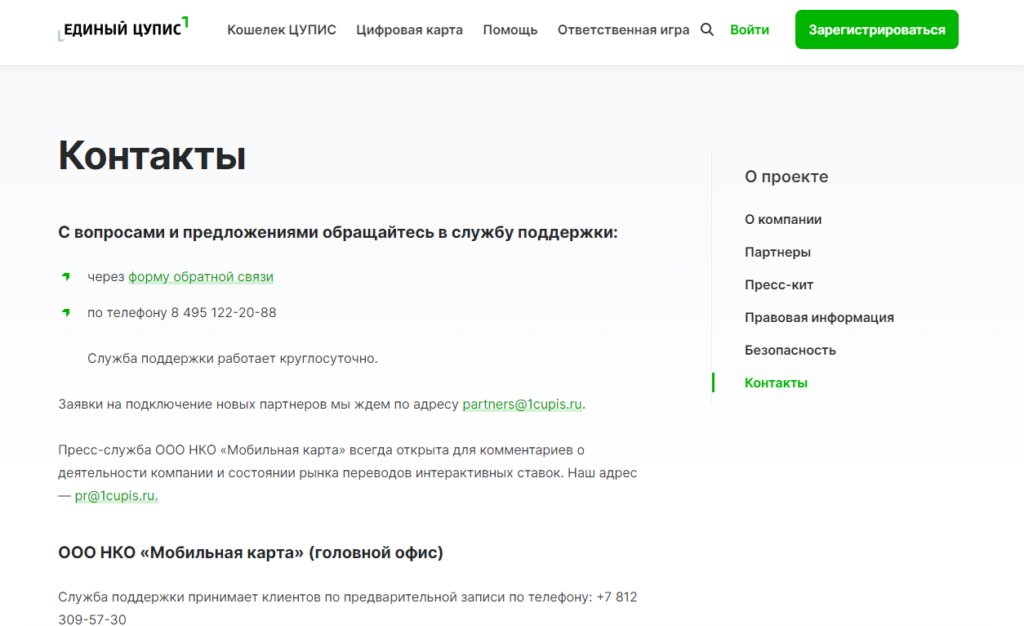Open the Цифровая карта menu item

point(409,30)
